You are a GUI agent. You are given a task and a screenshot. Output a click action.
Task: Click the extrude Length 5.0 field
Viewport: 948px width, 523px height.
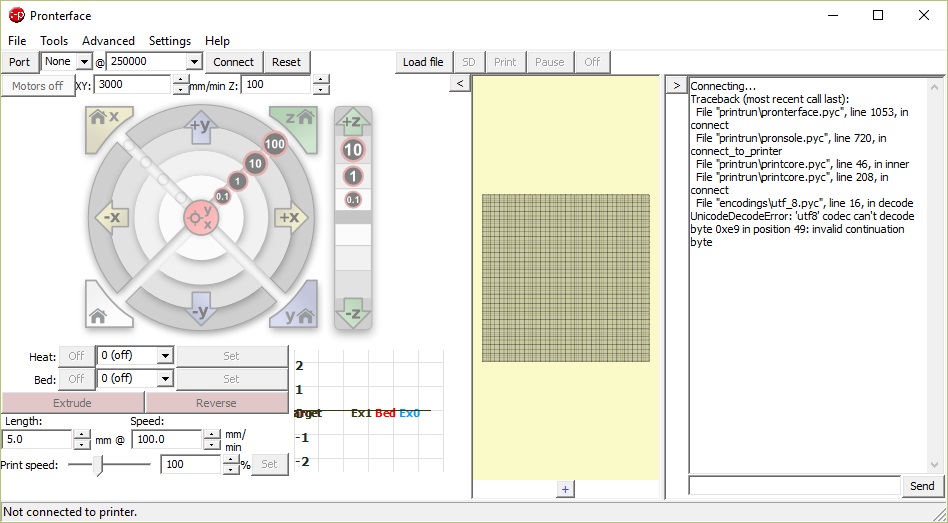click(x=37, y=440)
